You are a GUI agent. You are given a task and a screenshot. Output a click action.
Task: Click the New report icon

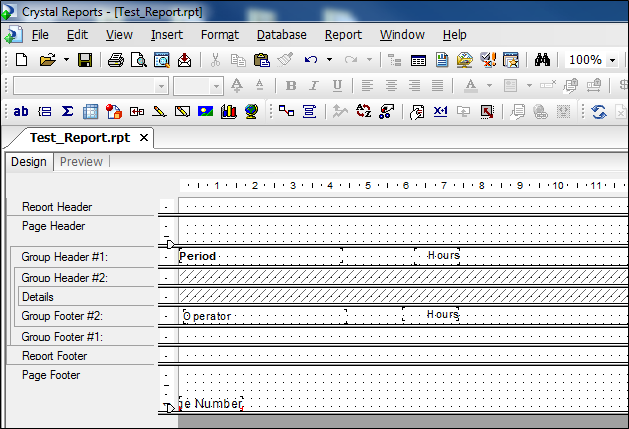21,60
